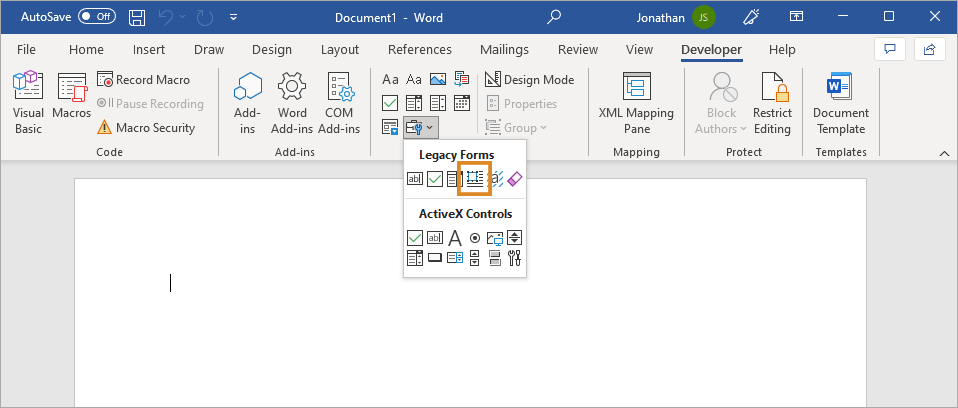The image size is (958, 408).
Task: Open Document Template dialog
Action: (841, 103)
